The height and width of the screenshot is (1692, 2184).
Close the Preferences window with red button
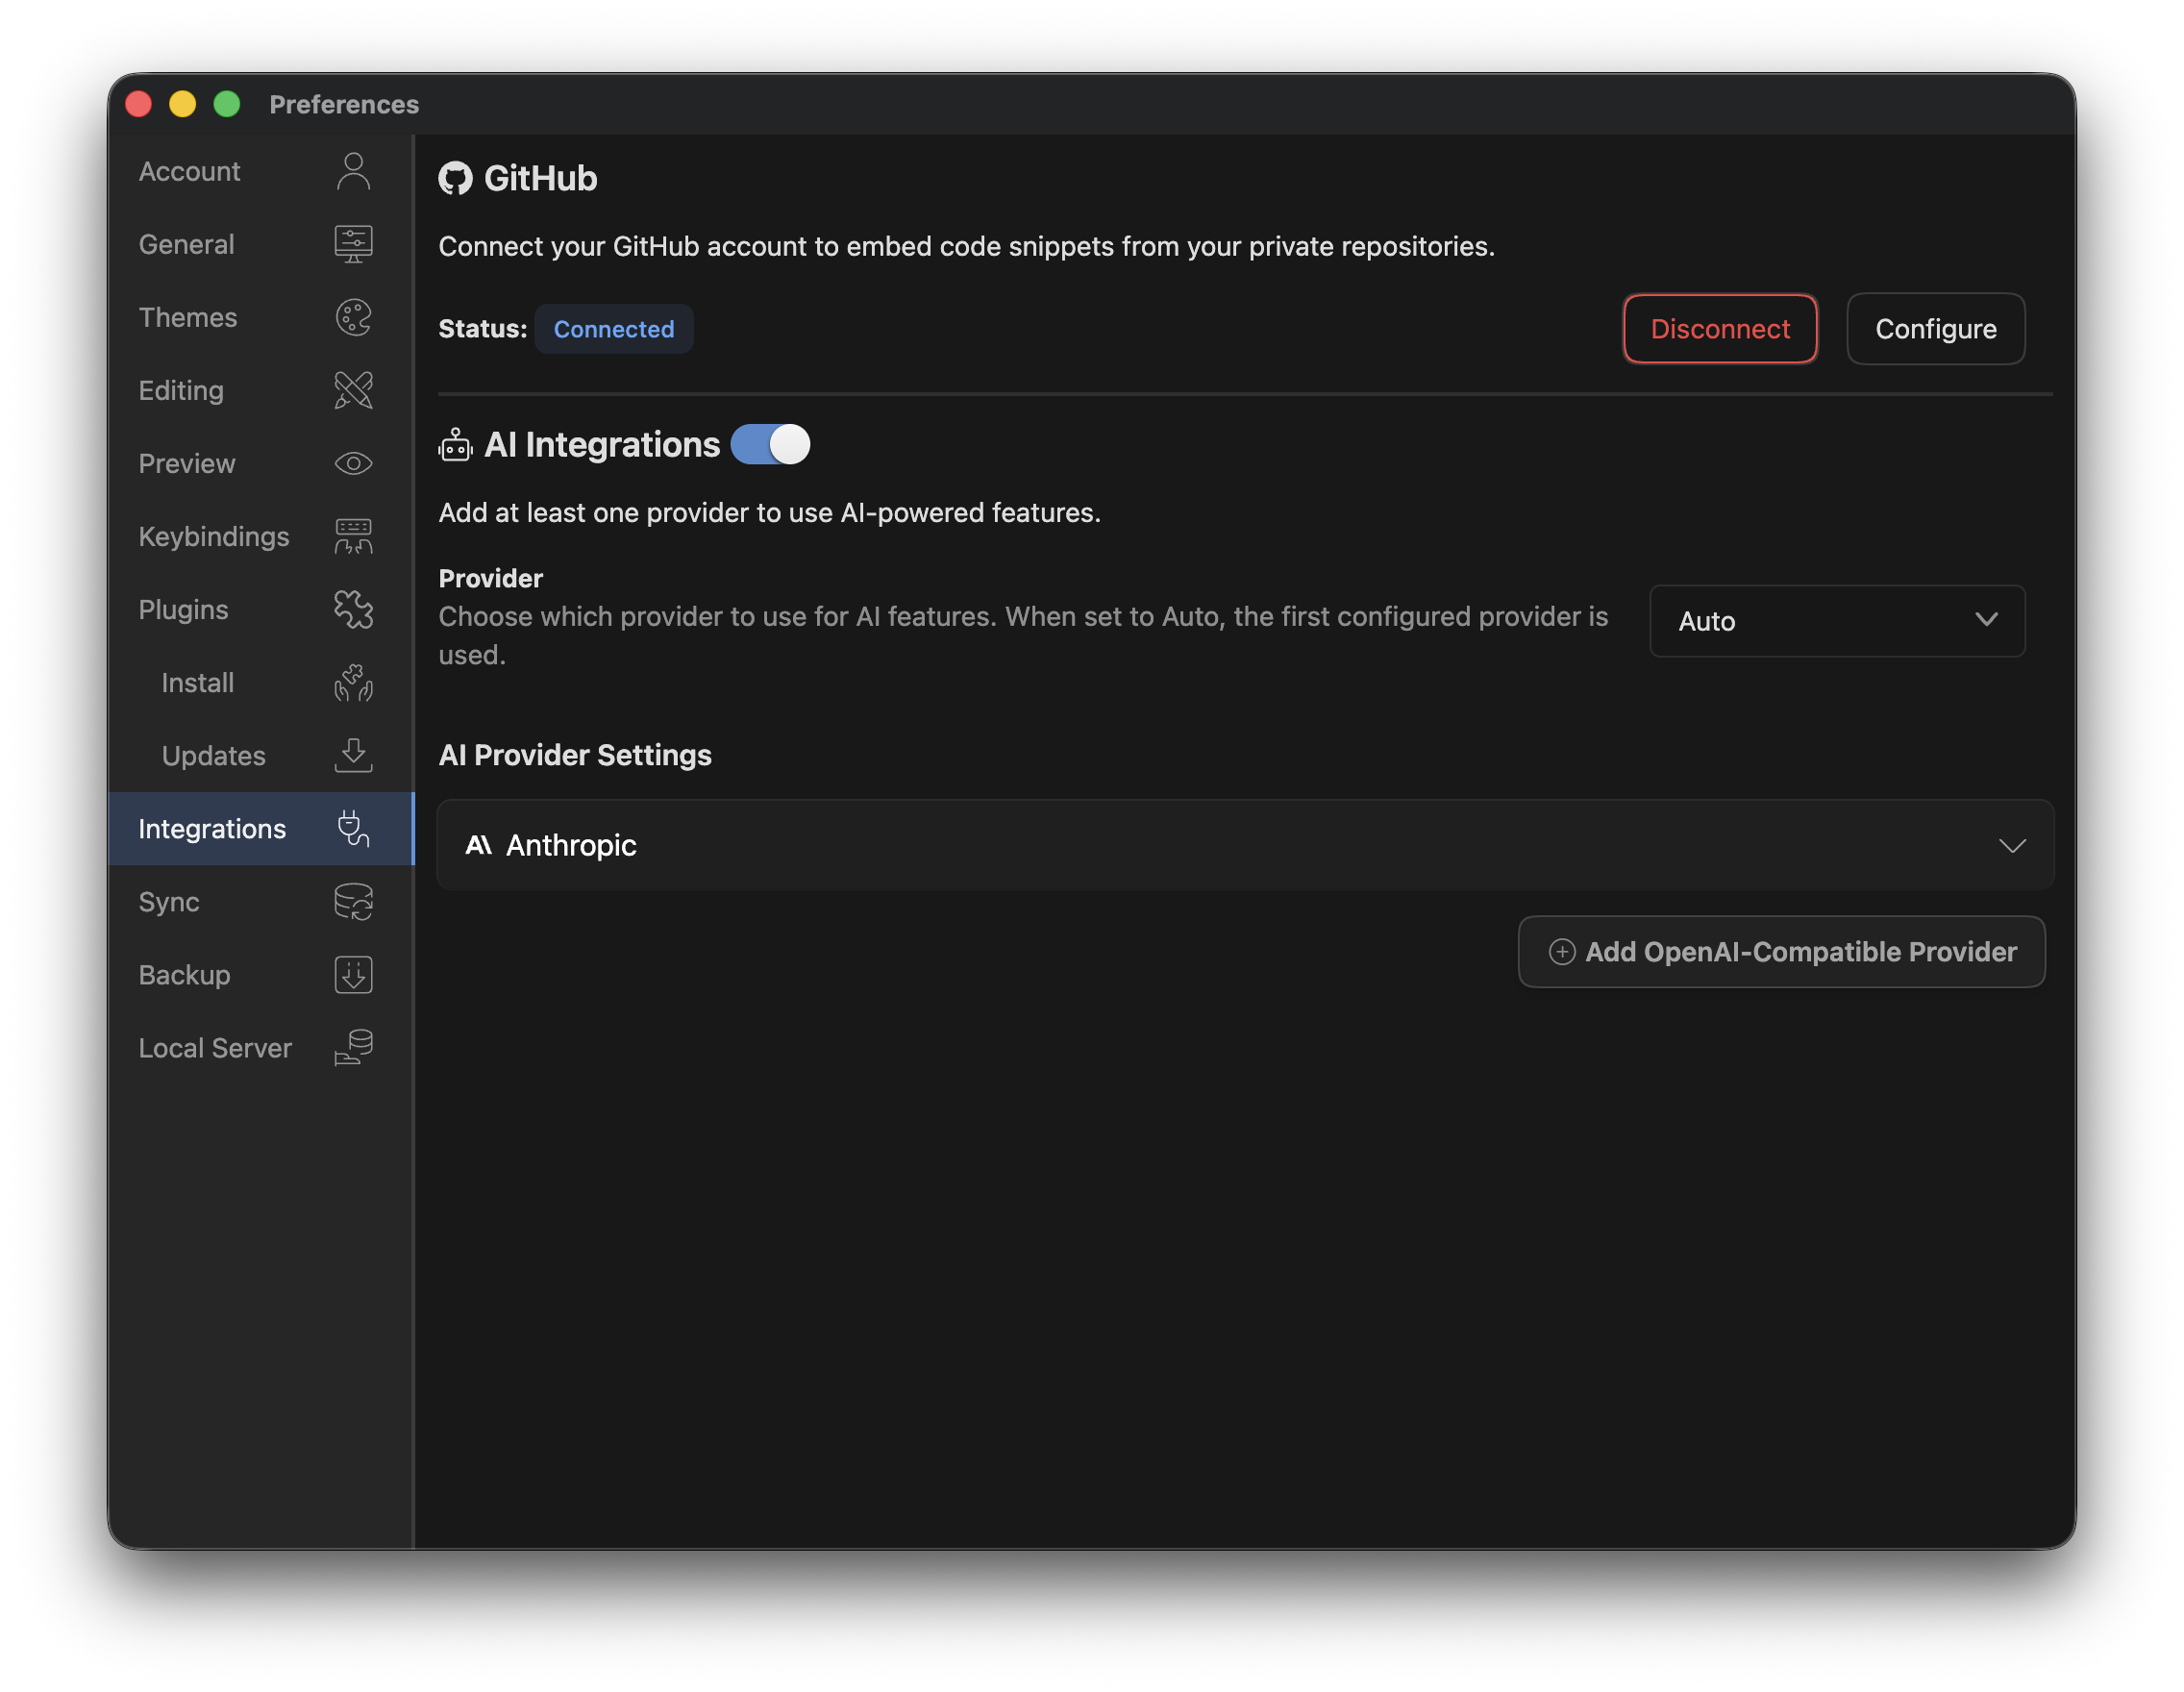(x=138, y=103)
